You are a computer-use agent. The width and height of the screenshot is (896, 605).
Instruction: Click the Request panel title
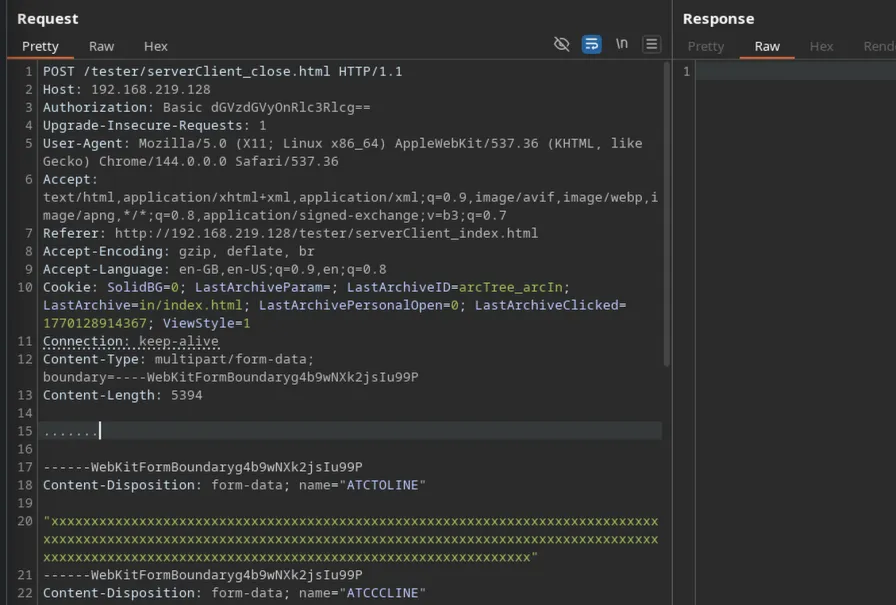coord(47,19)
